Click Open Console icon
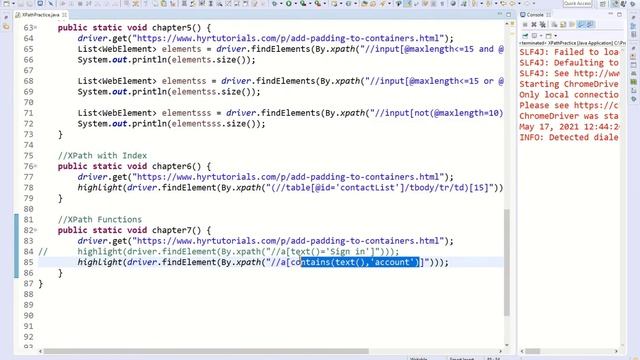Screen dimensions: 640x360 pyautogui.click(x=549, y=36)
